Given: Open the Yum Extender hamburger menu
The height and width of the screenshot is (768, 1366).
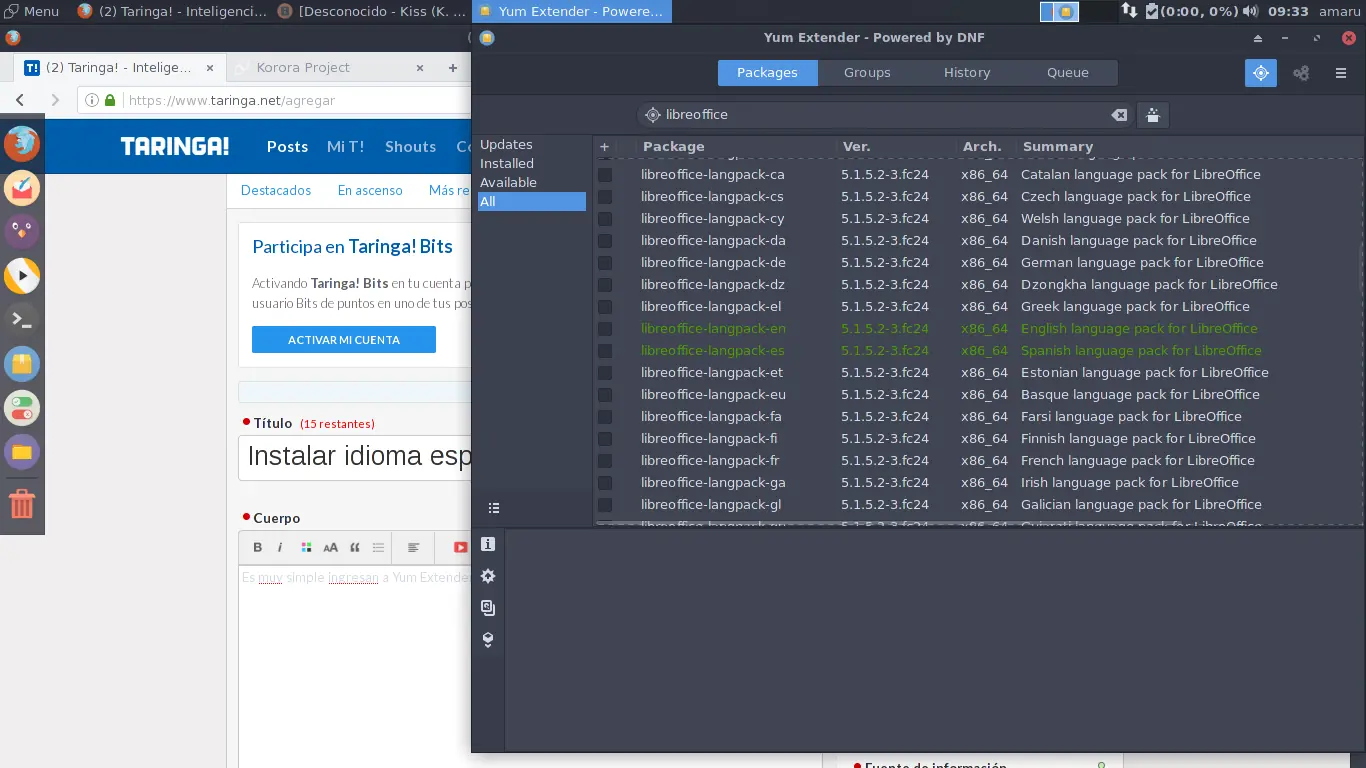Looking at the screenshot, I should tap(1341, 73).
